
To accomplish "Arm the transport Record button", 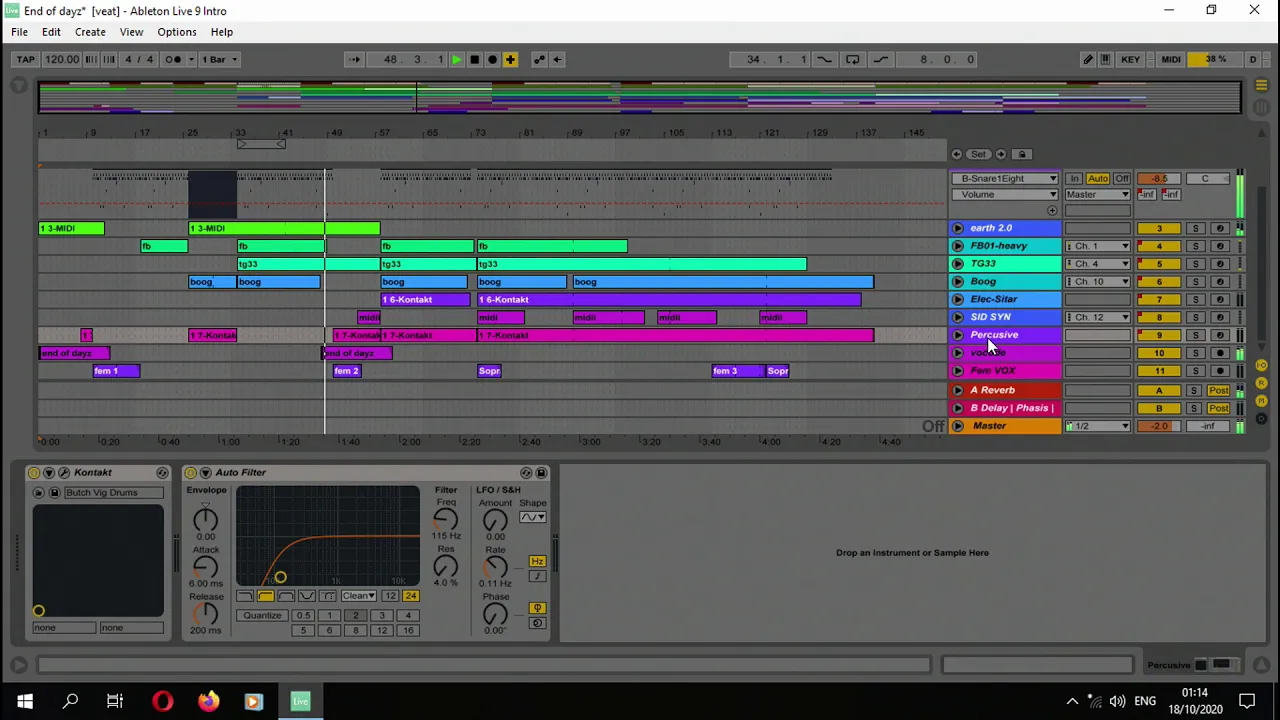I will pos(492,59).
